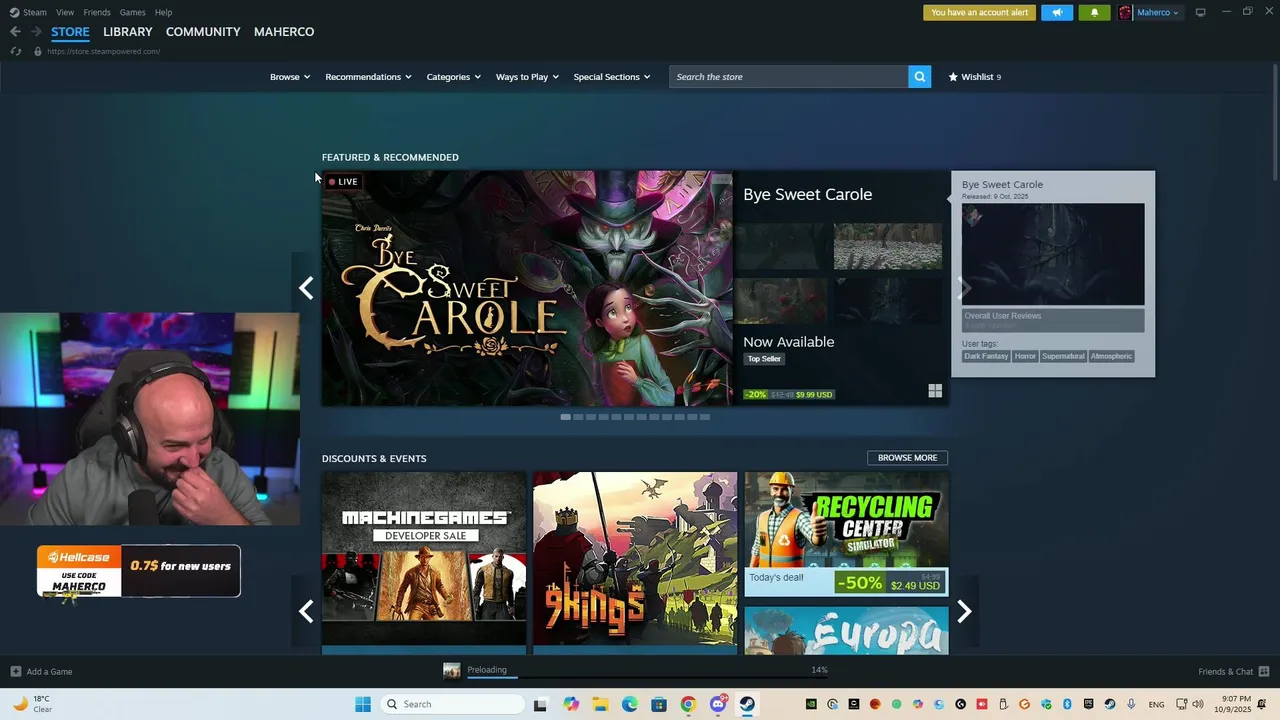Screen dimensions: 1280x720
Task: Open the Games menu
Action: [133, 12]
